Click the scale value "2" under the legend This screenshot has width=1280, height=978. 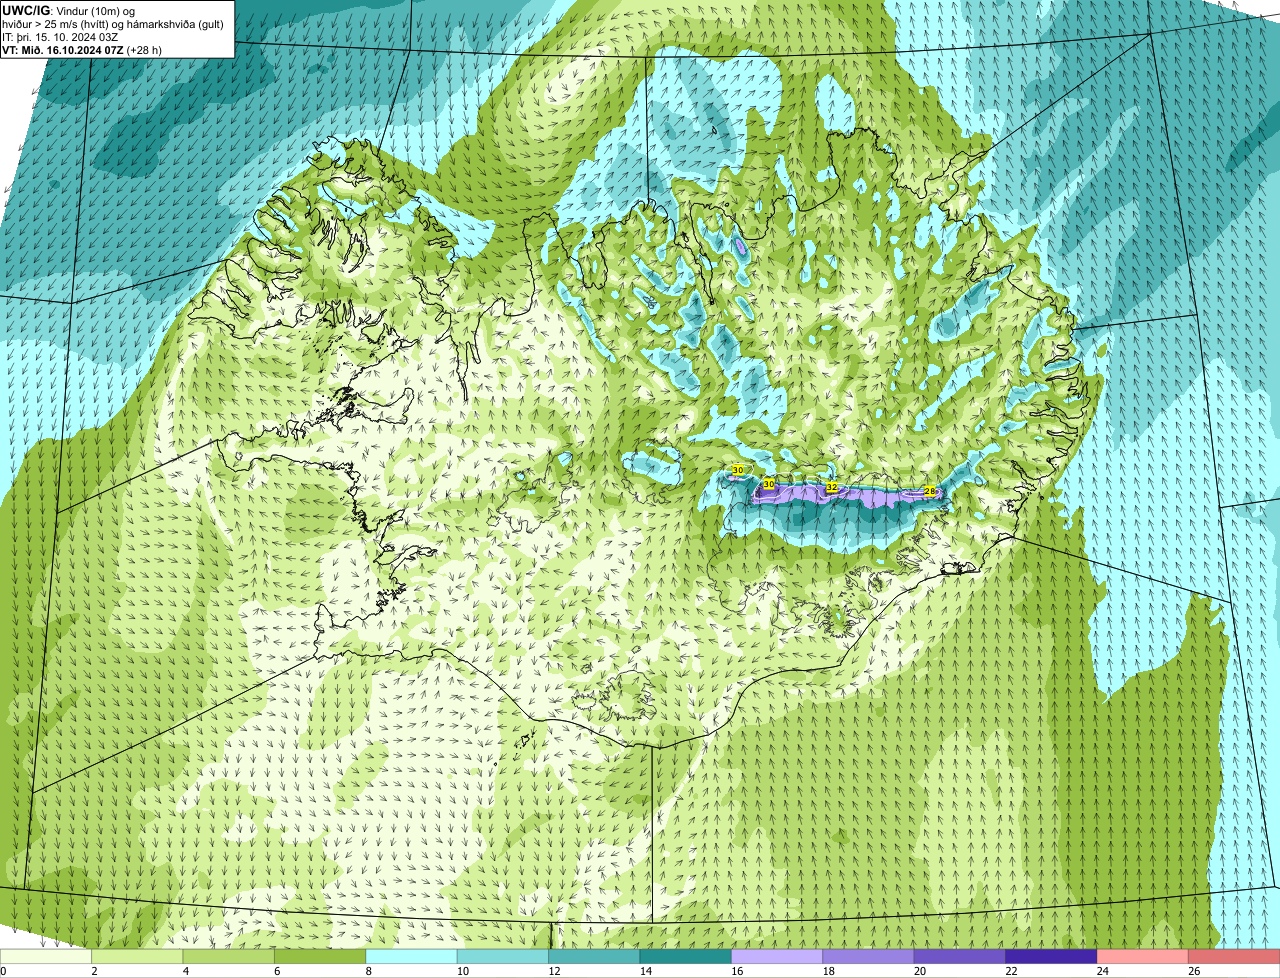click(x=94, y=971)
